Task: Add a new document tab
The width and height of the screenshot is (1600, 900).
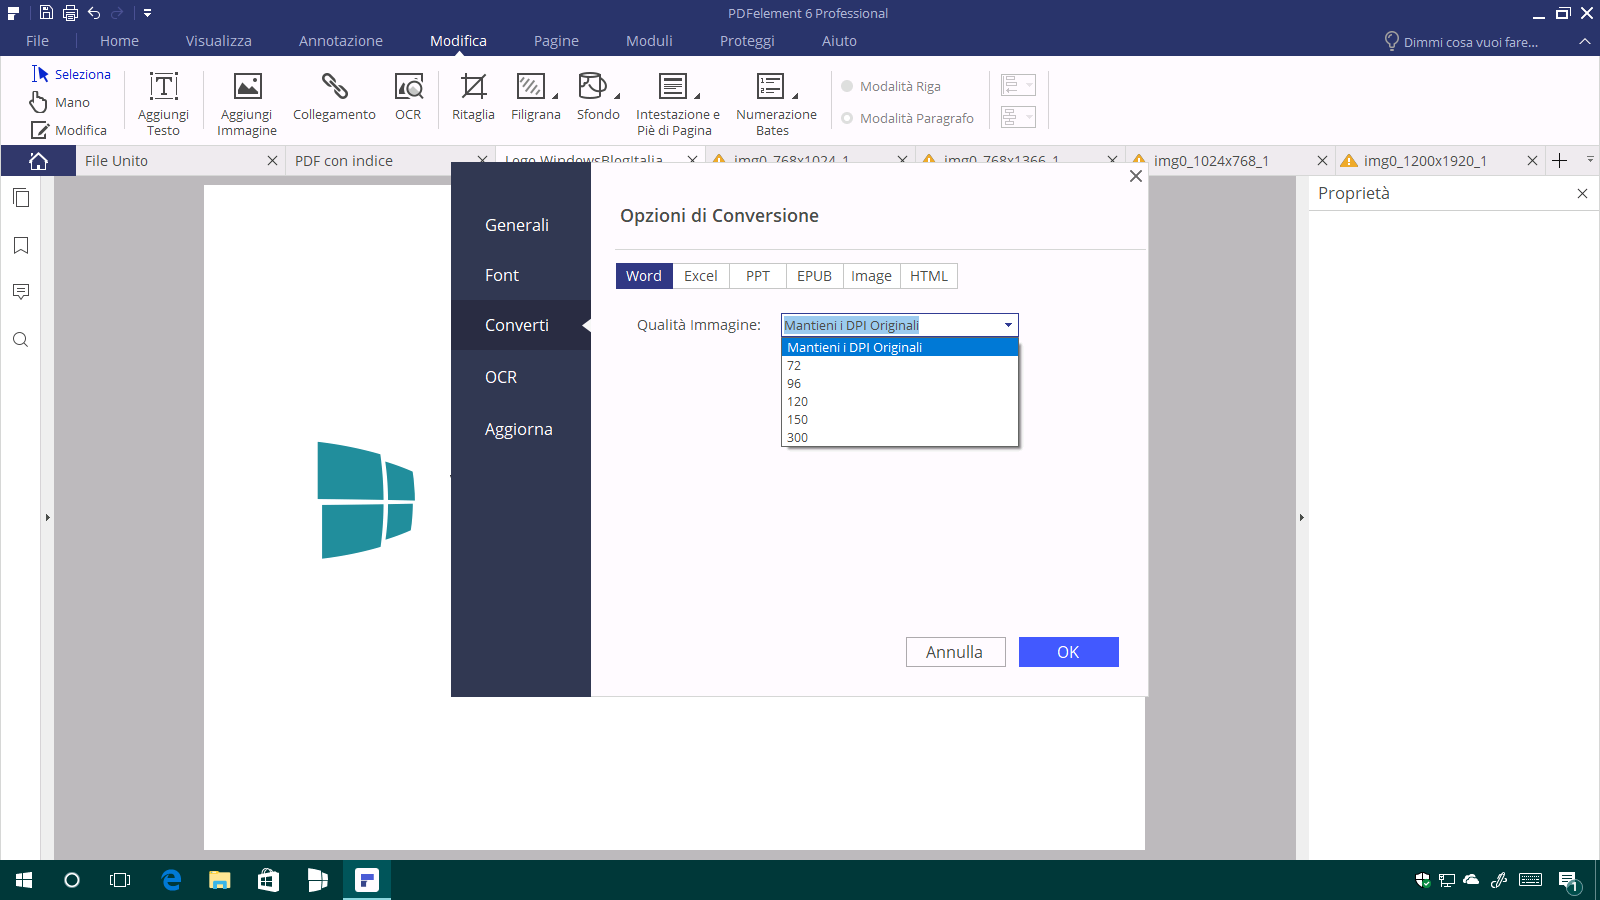Action: point(1559,160)
